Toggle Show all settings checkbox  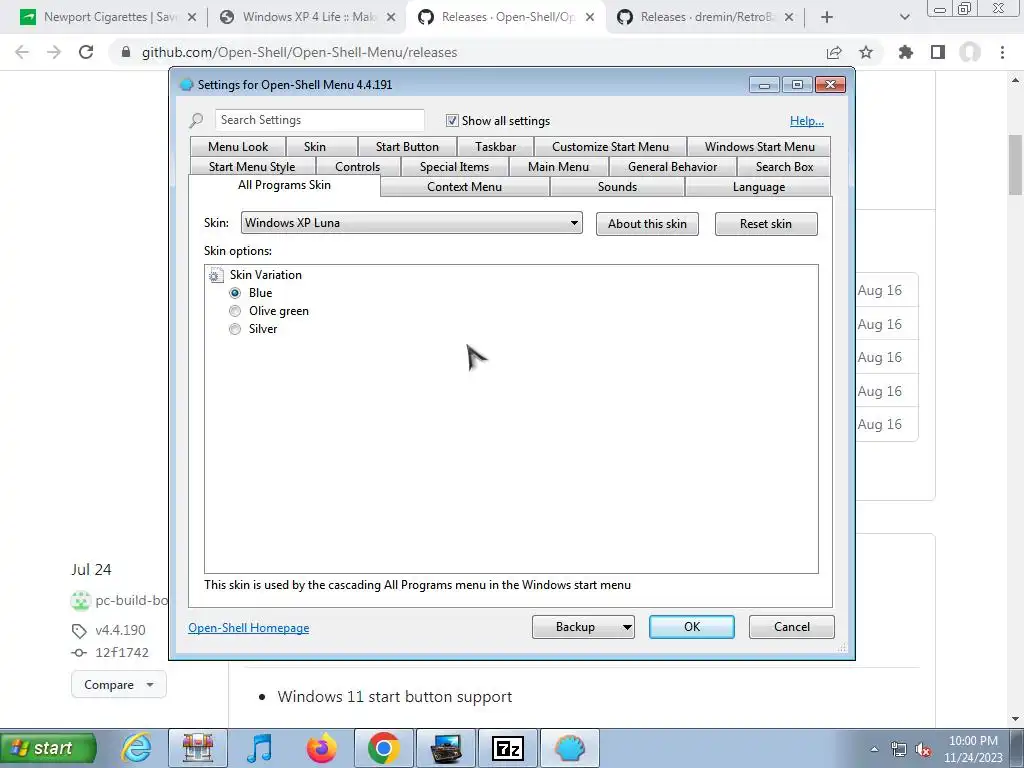point(452,120)
